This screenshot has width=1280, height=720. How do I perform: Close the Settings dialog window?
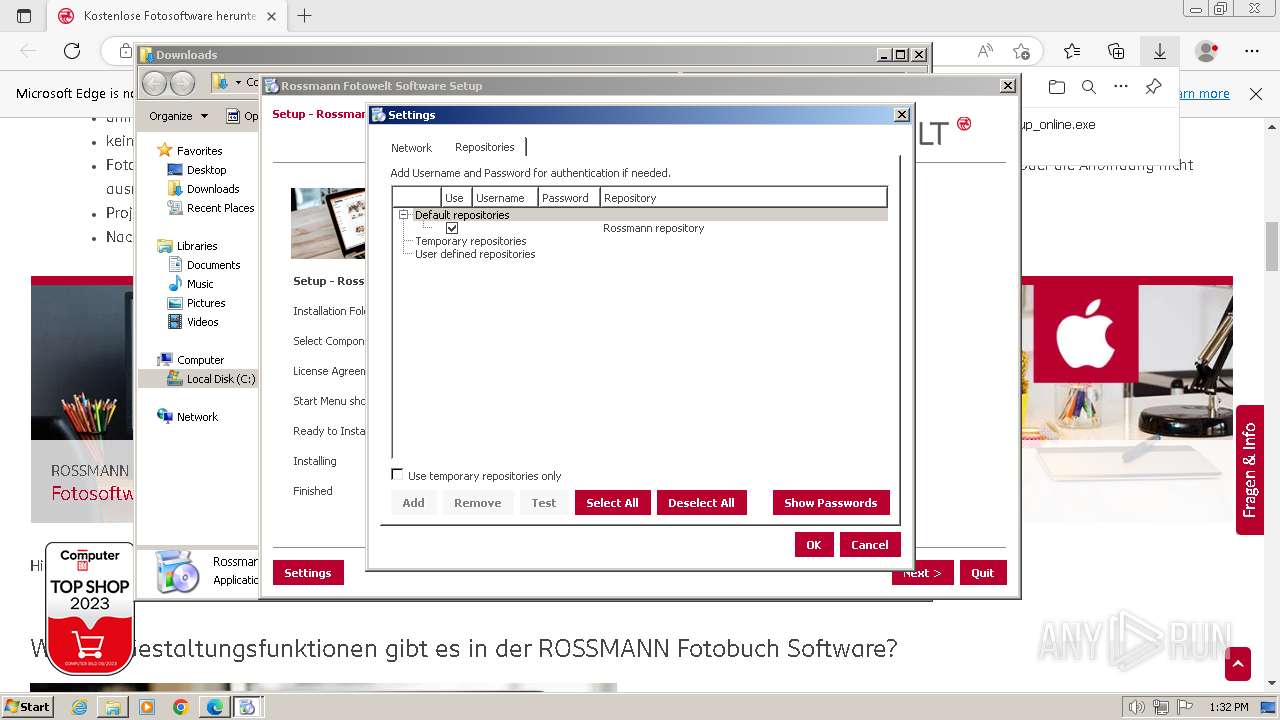[x=900, y=115]
